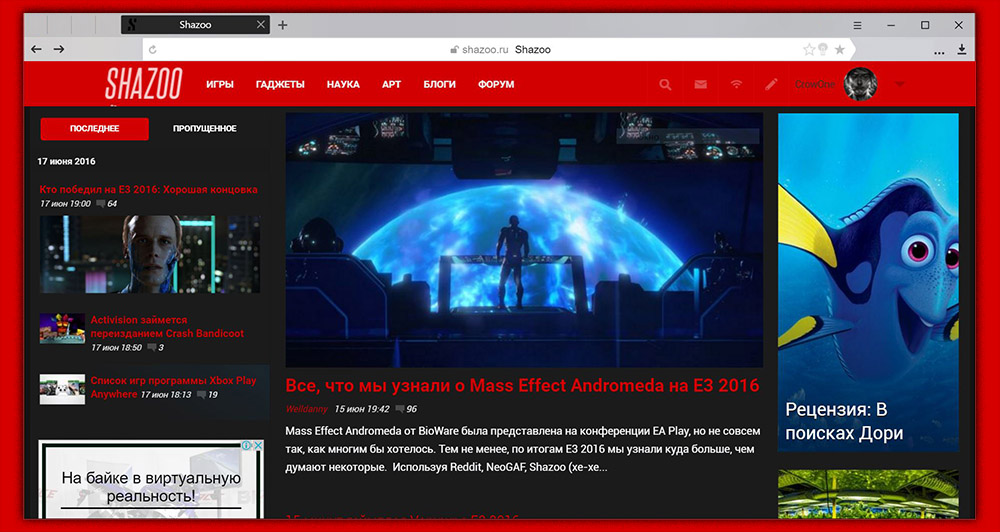This screenshot has height=532, width=1000.
Task: Click the android face news thumbnail
Action: 150,254
